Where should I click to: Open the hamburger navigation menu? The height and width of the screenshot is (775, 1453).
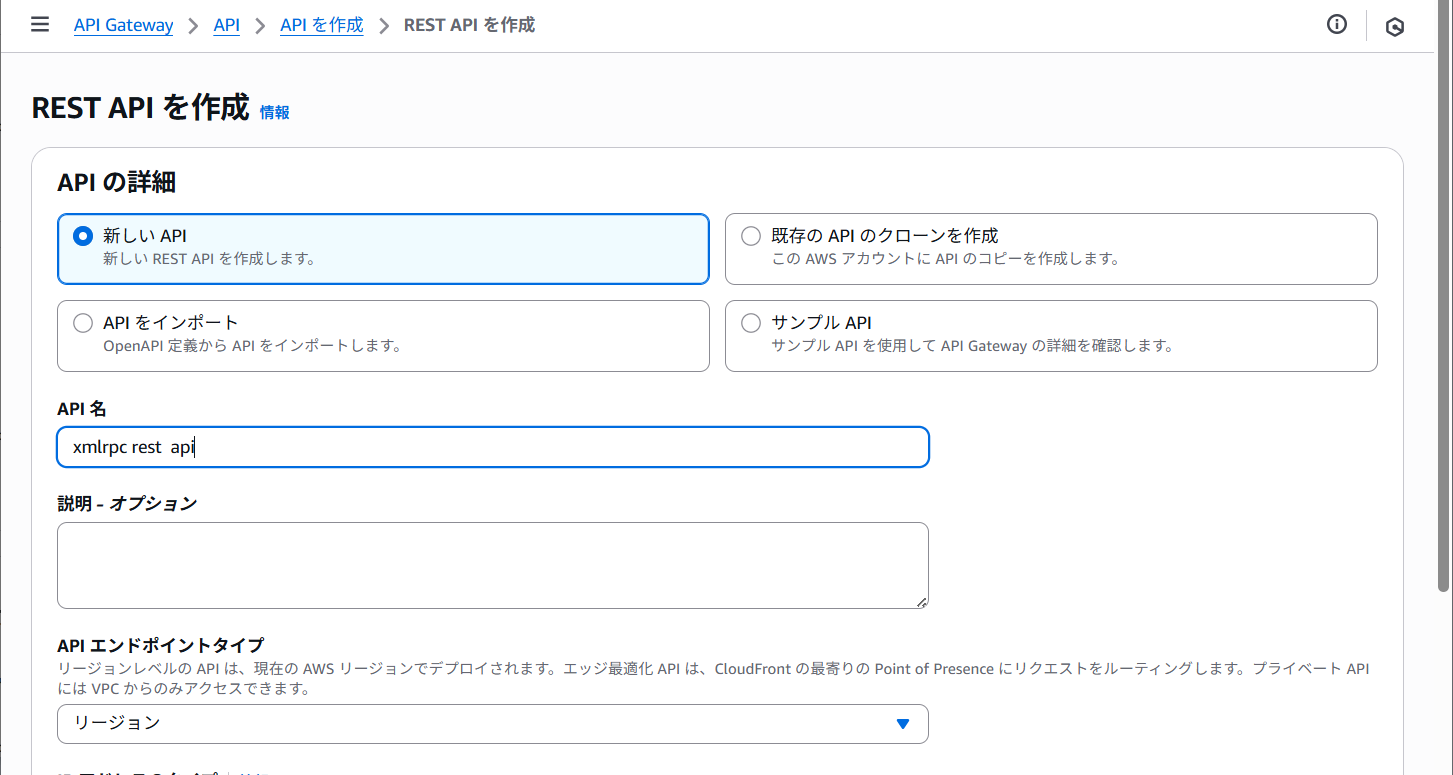40,25
